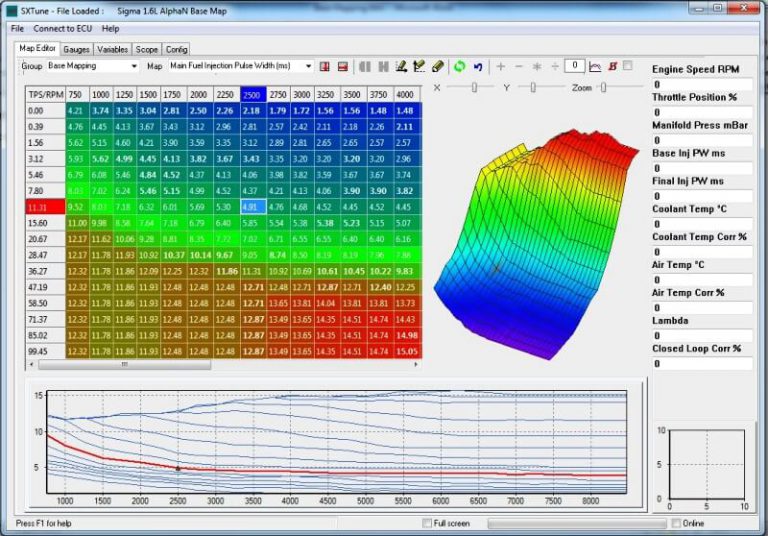The height and width of the screenshot is (536, 768).
Task: Open the Connect to ECU menu
Action: [x=63, y=28]
